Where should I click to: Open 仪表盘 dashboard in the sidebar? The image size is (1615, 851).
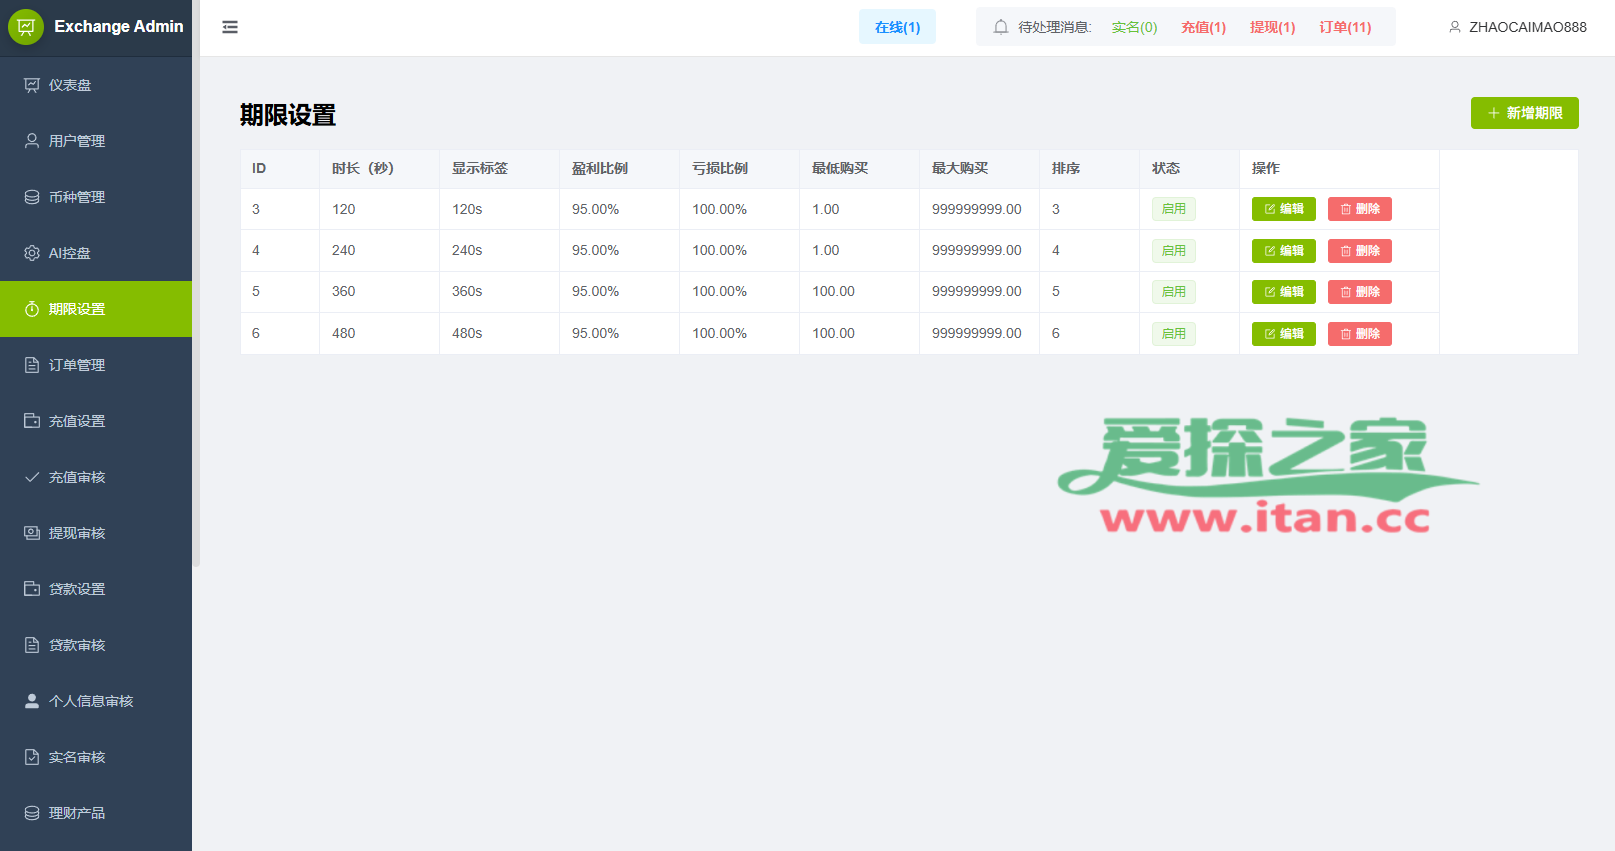[70, 85]
